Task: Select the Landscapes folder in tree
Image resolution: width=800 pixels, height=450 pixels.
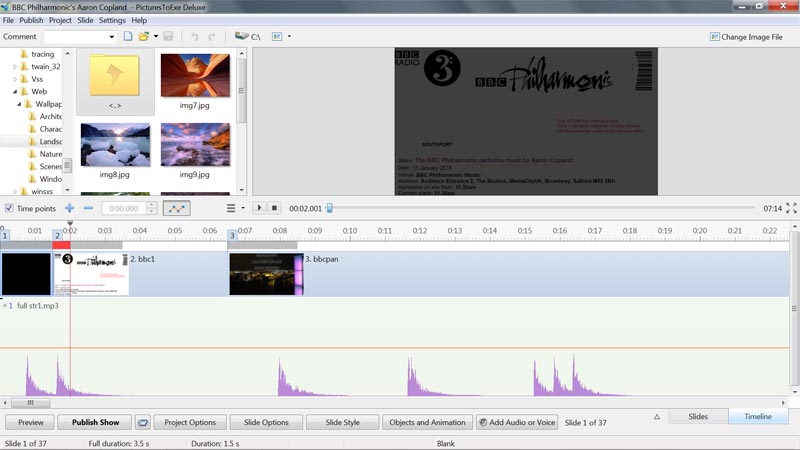Action: click(x=45, y=141)
